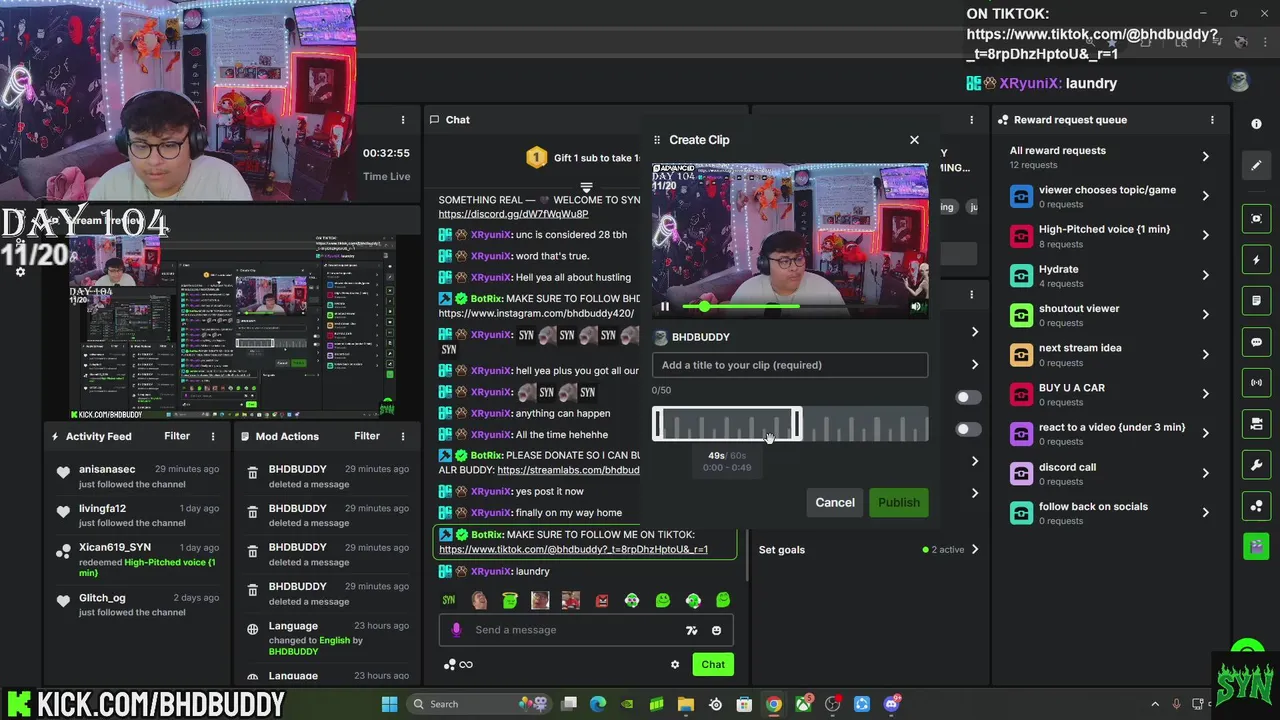Open the streamlabs donate link in chat
Screen dimensions: 1280x720
[568, 470]
